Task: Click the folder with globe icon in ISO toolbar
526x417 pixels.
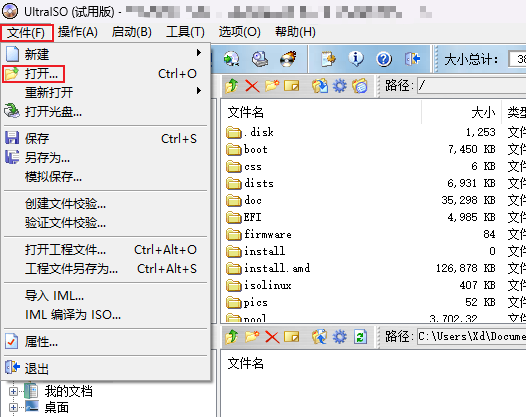Action: 360,86
